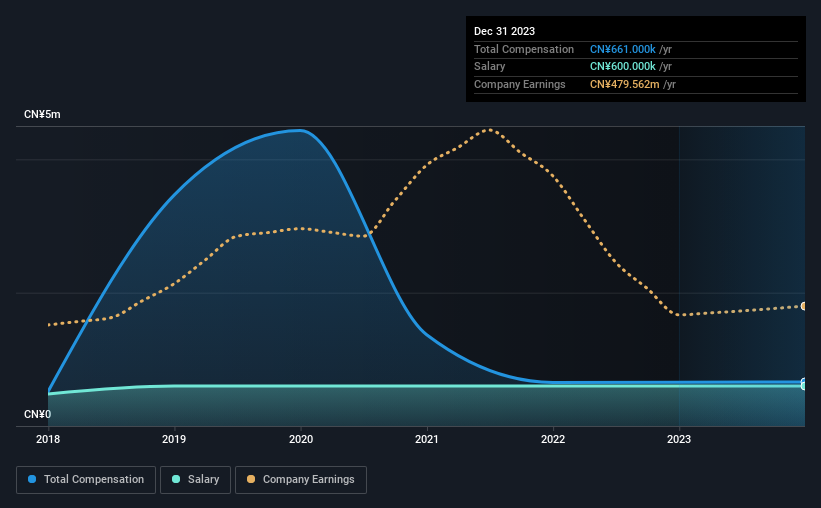Screen dimensions: 821x508
Task: Click the Company Earnings tooltip row label
Action: click(x=519, y=84)
